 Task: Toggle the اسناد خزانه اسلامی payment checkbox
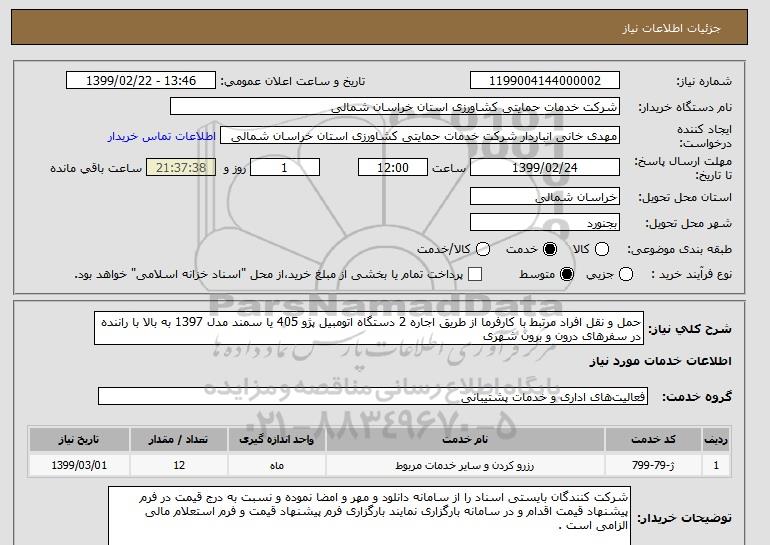pyautogui.click(x=475, y=274)
